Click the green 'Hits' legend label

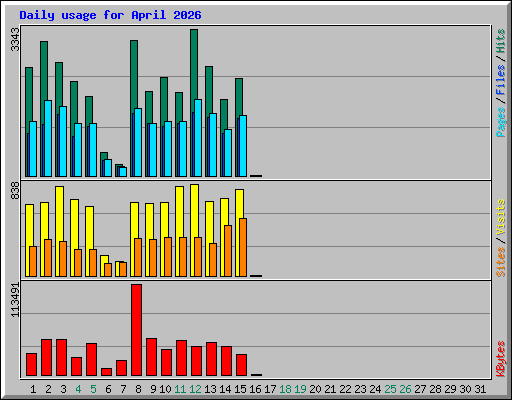[x=501, y=41]
